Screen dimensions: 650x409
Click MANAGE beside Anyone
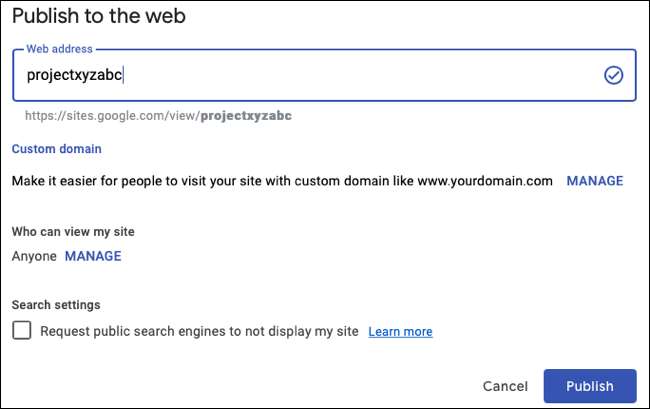pos(93,256)
